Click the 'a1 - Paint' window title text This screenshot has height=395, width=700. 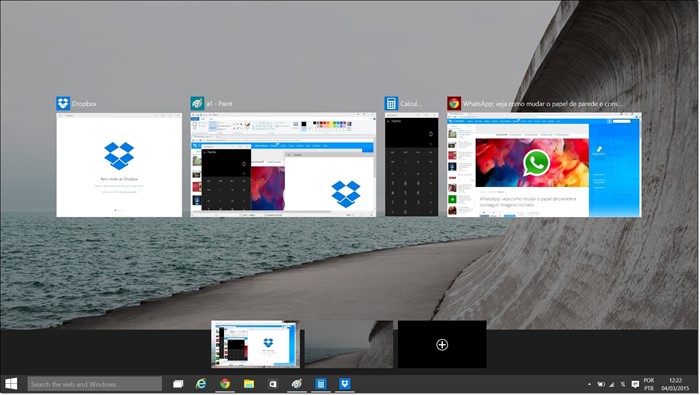pyautogui.click(x=219, y=104)
